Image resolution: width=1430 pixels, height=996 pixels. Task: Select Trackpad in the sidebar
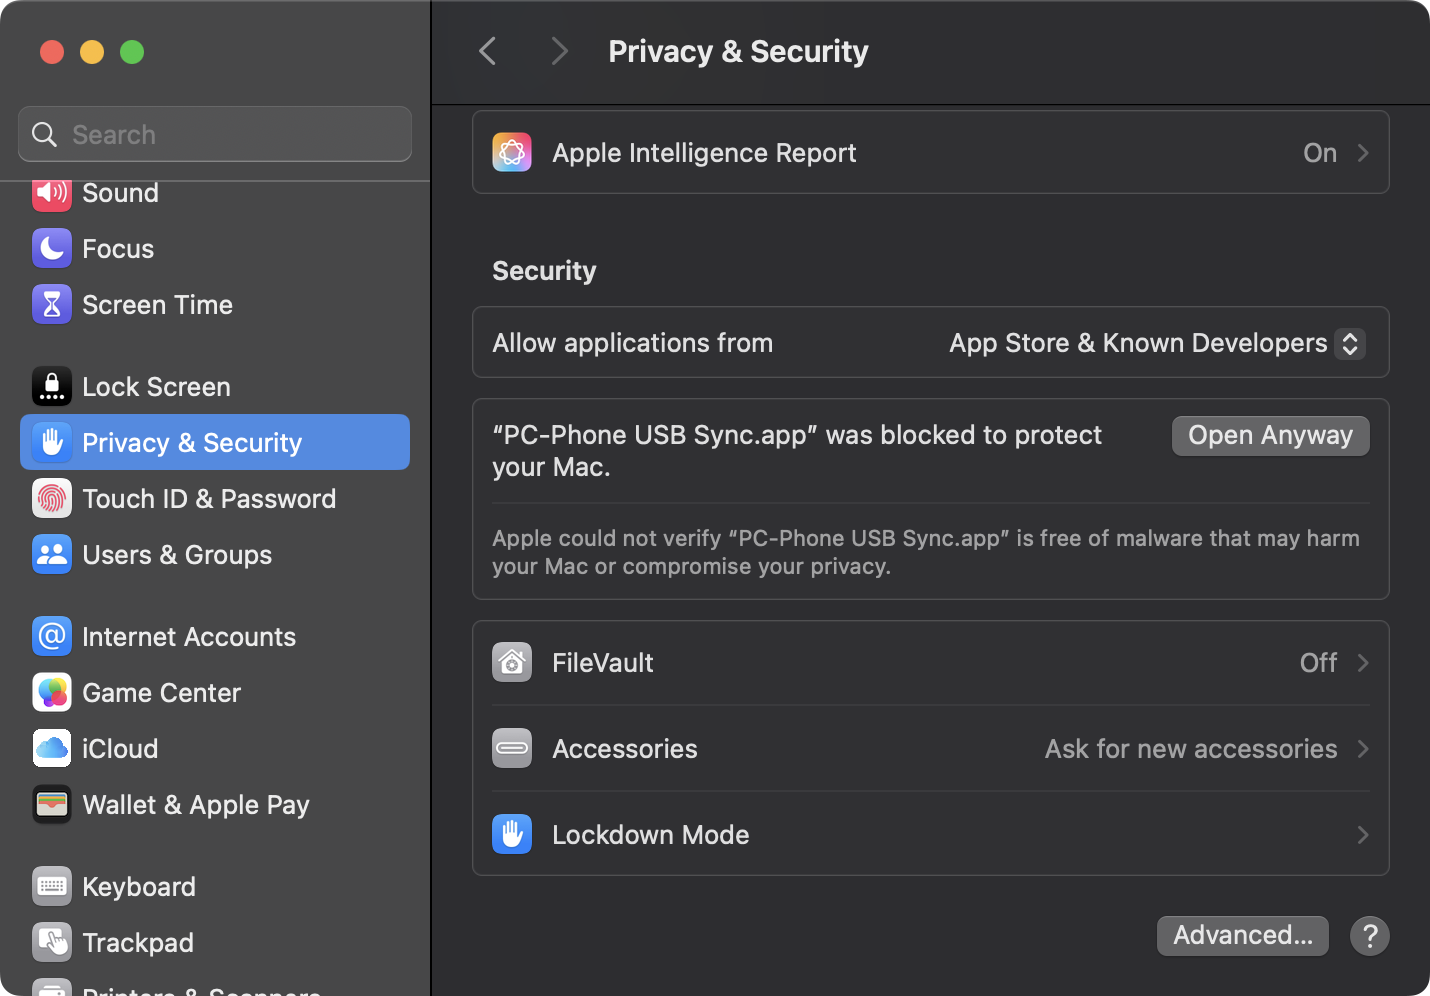pyautogui.click(x=138, y=943)
